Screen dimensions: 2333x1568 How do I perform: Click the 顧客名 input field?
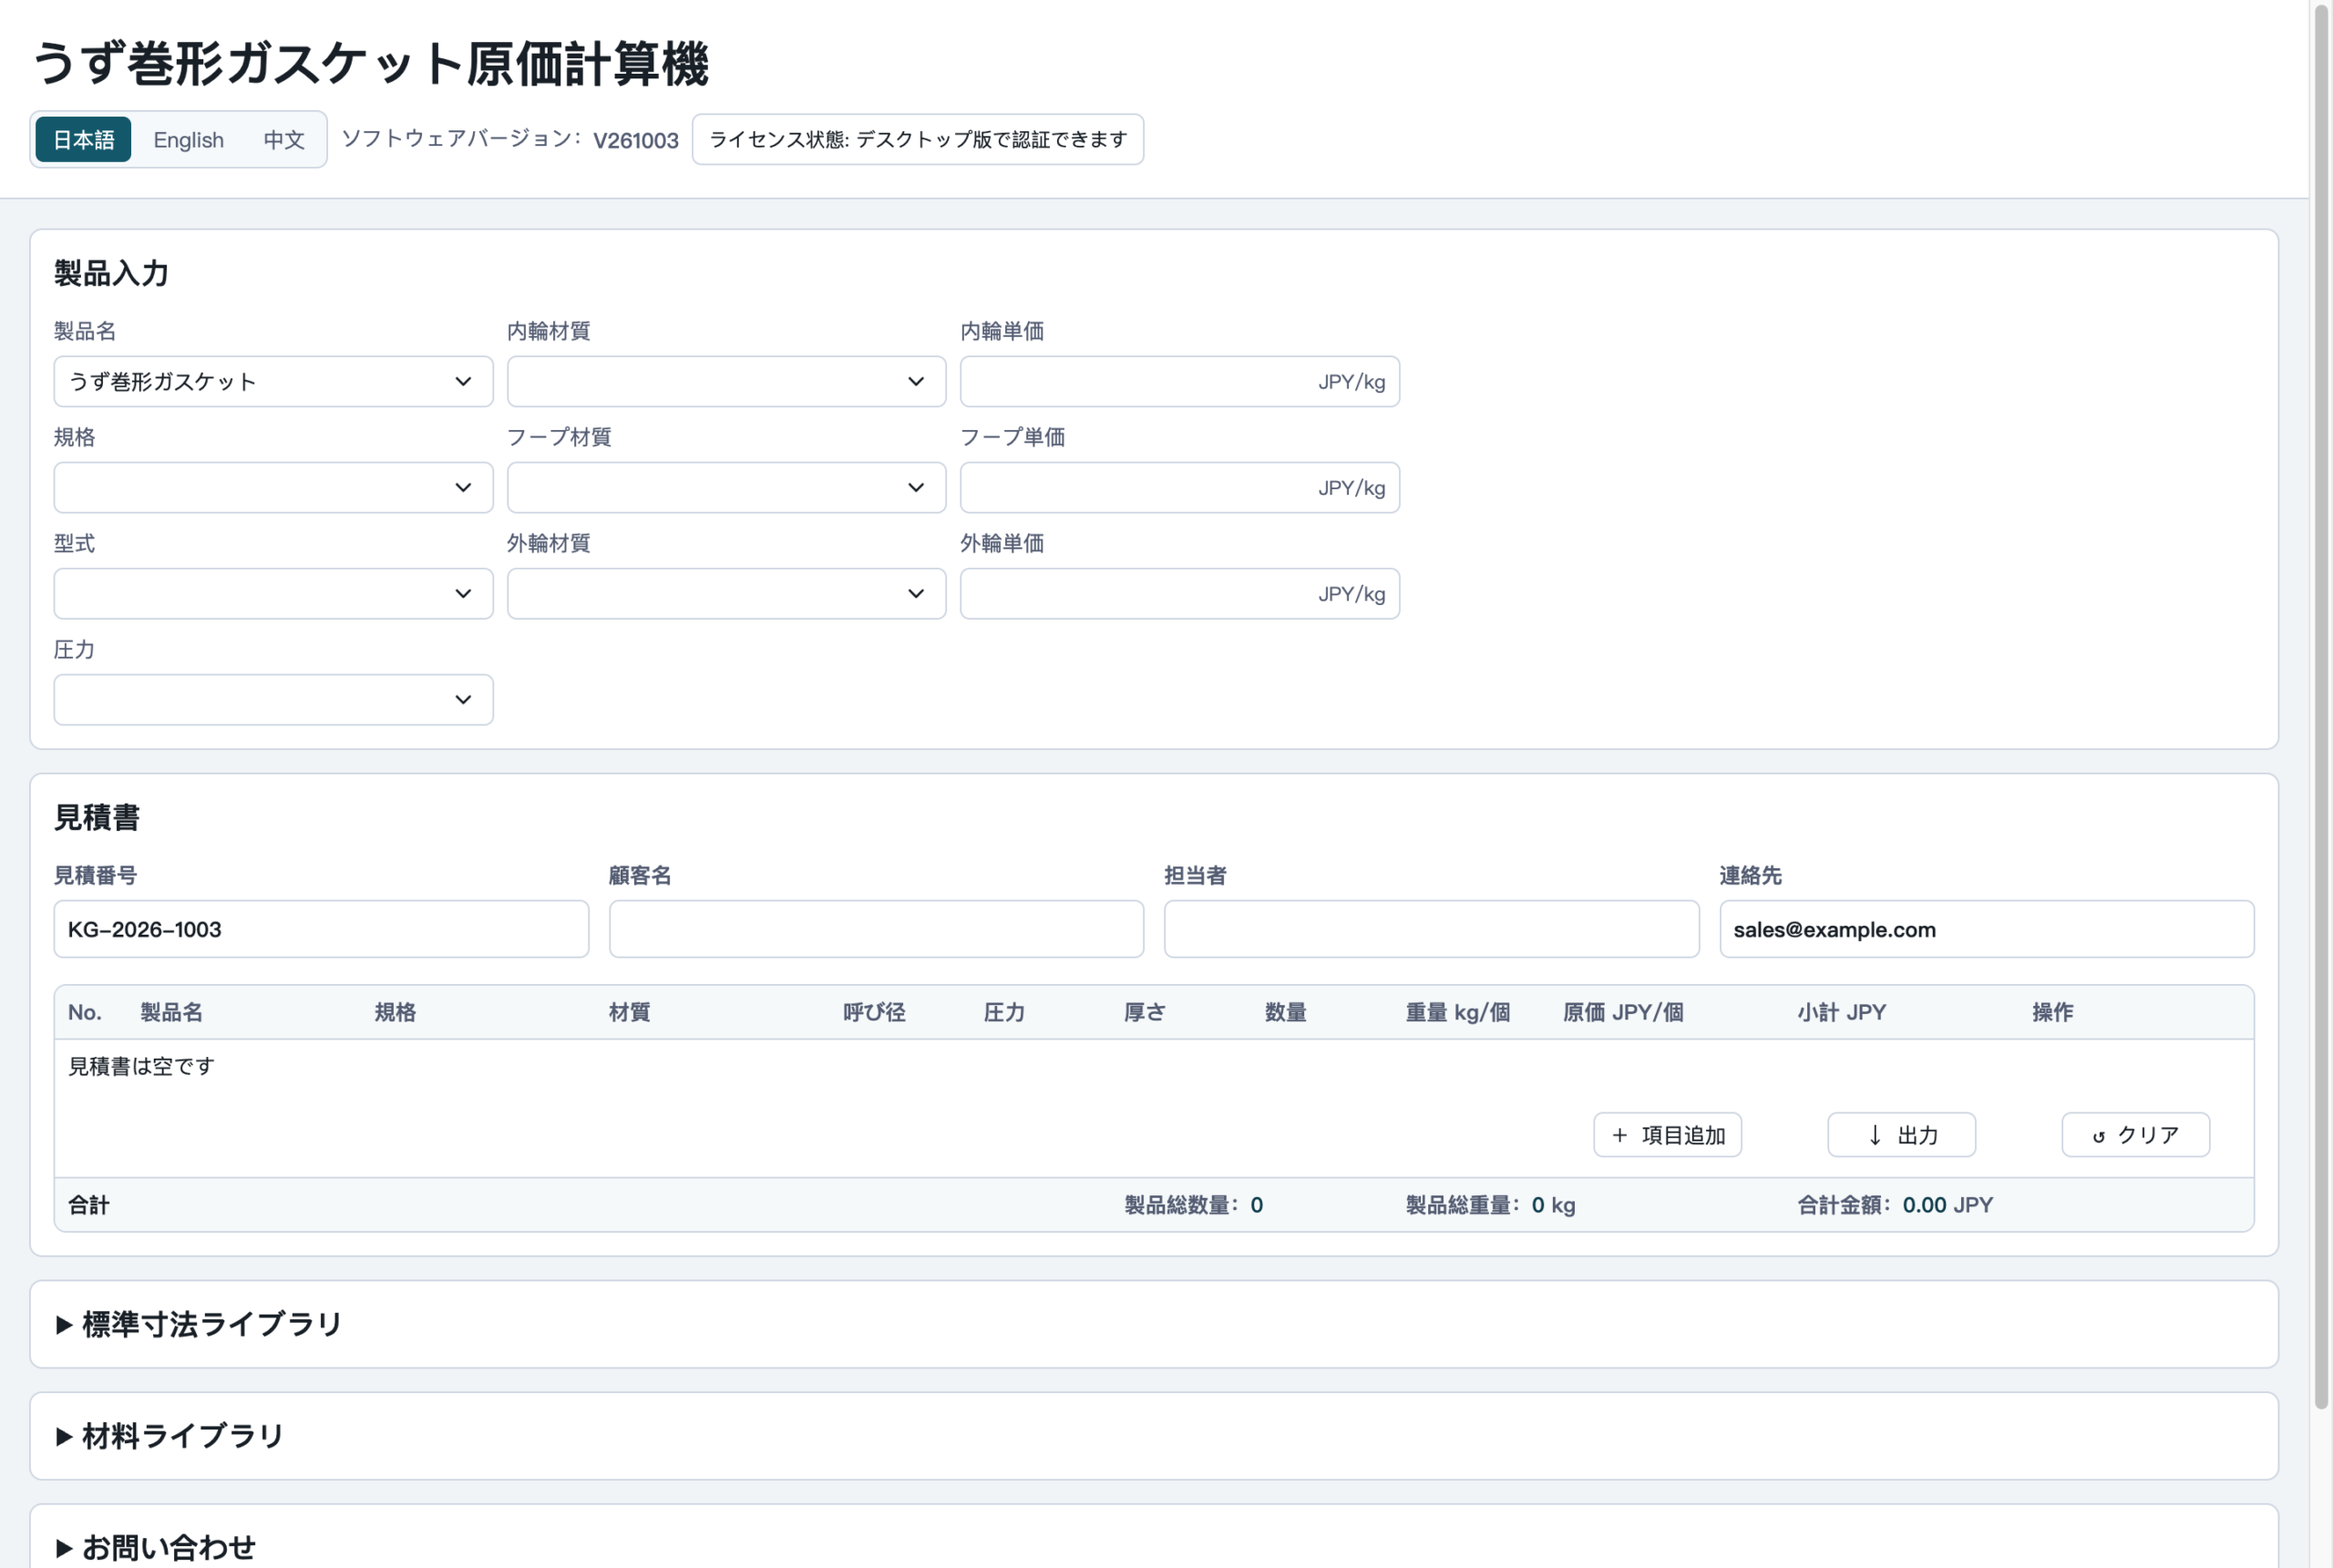876,929
